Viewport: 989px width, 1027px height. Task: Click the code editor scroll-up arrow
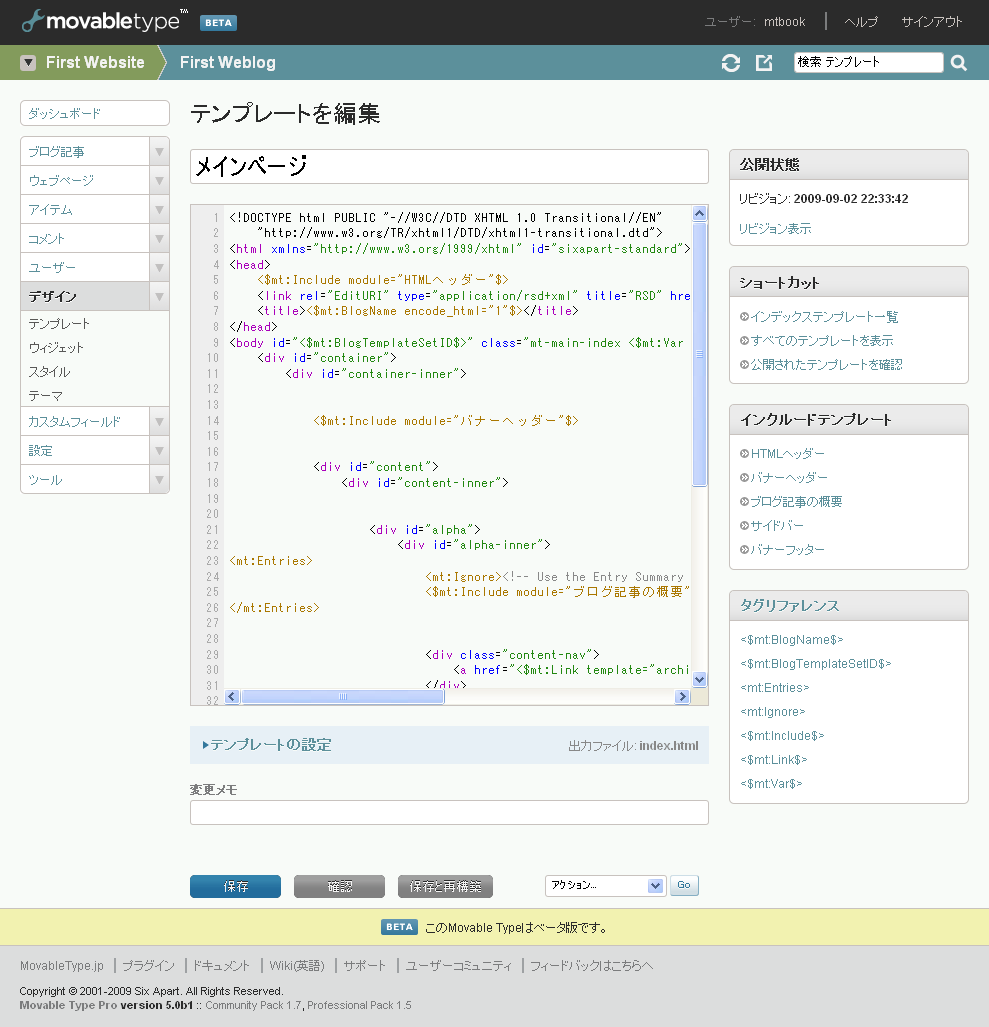[700, 214]
